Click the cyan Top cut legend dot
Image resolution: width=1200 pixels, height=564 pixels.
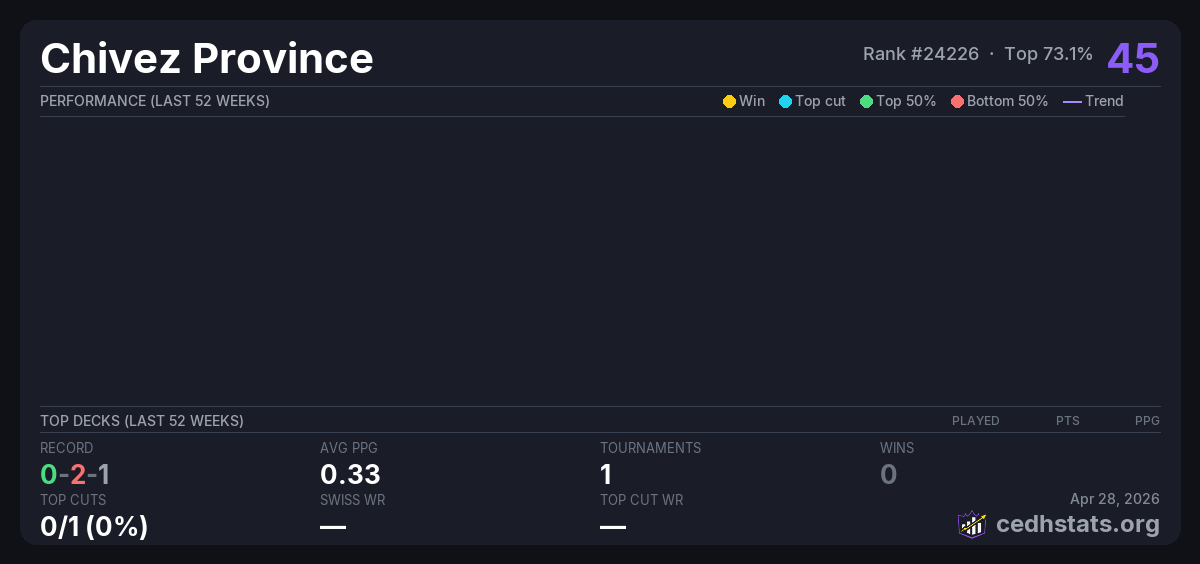(785, 101)
